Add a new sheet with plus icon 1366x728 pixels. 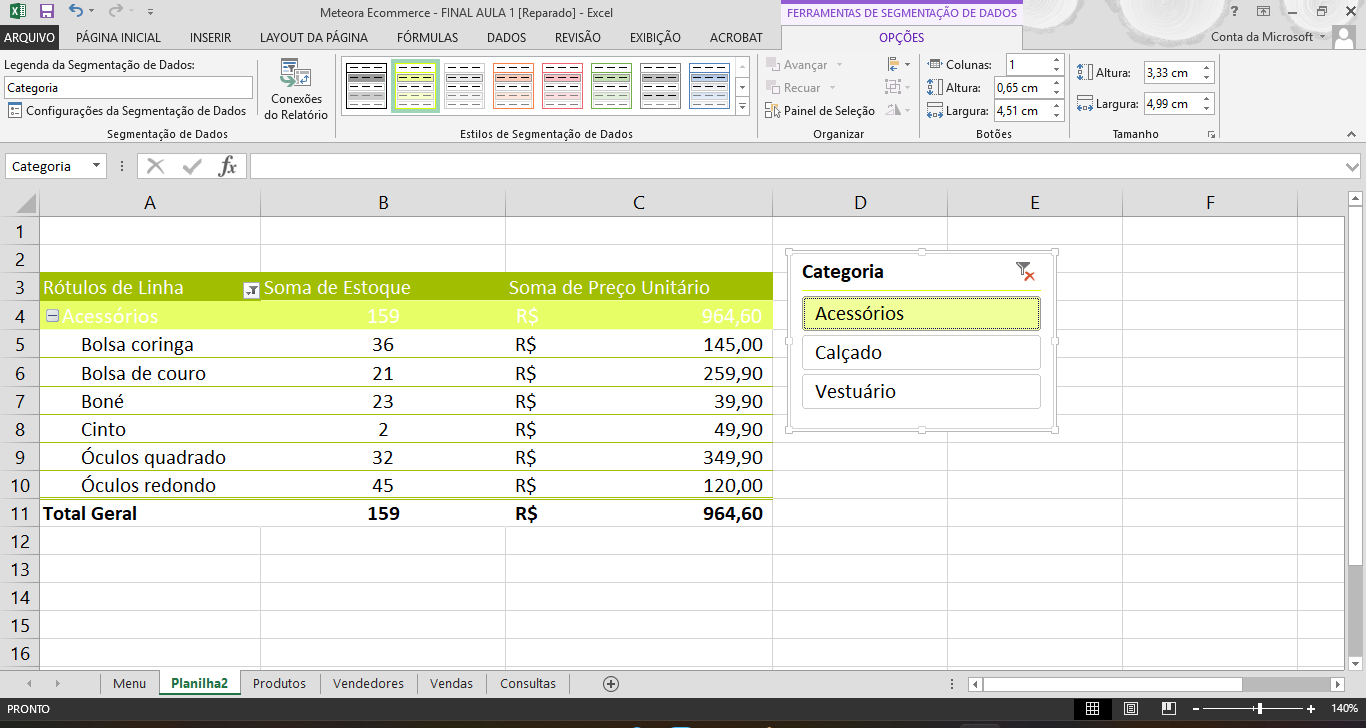pos(611,684)
